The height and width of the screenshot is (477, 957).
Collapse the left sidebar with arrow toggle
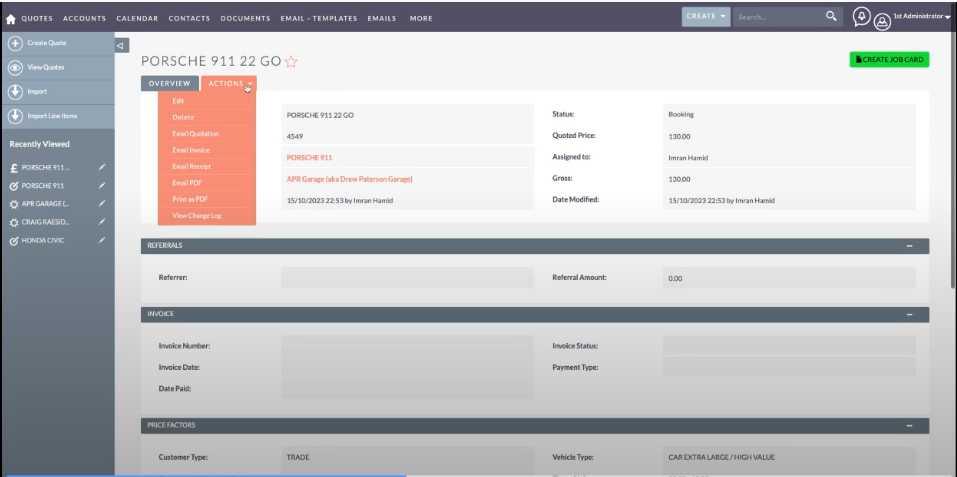(x=121, y=45)
